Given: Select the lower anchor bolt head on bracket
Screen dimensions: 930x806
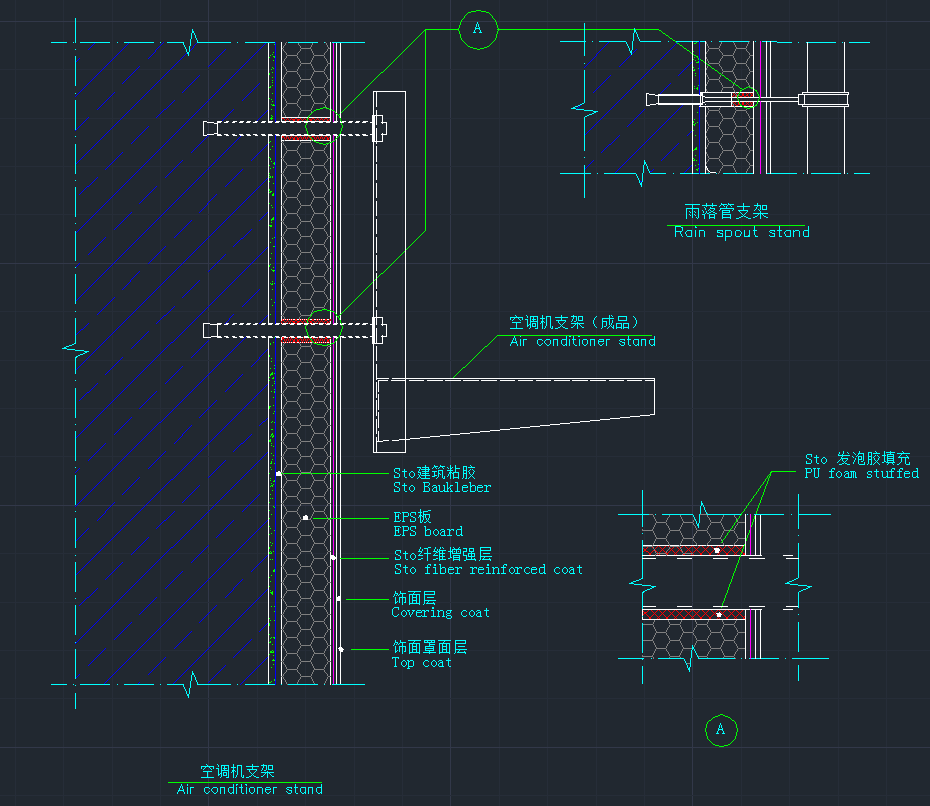Looking at the screenshot, I should 378,329.
